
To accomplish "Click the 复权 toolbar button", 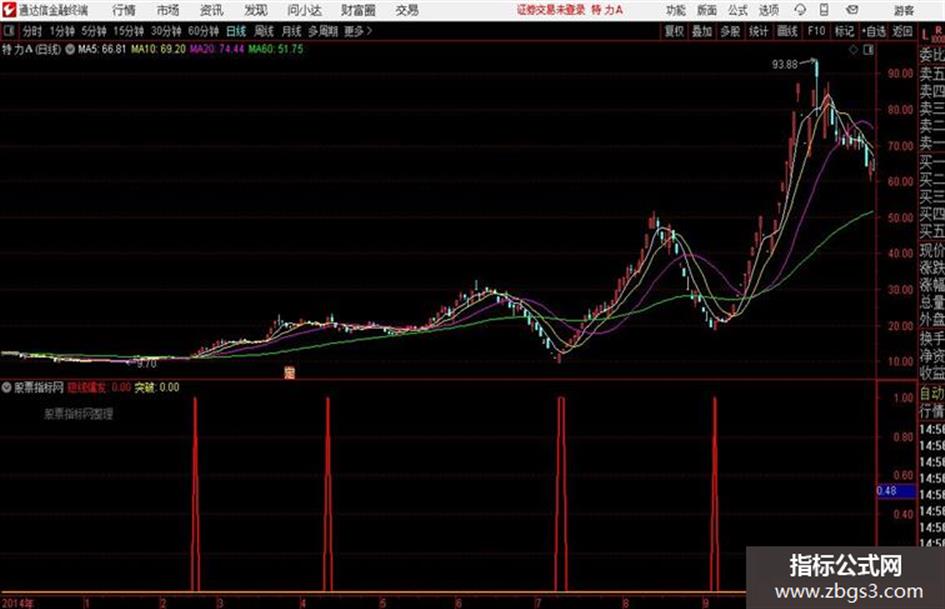I will click(x=674, y=31).
